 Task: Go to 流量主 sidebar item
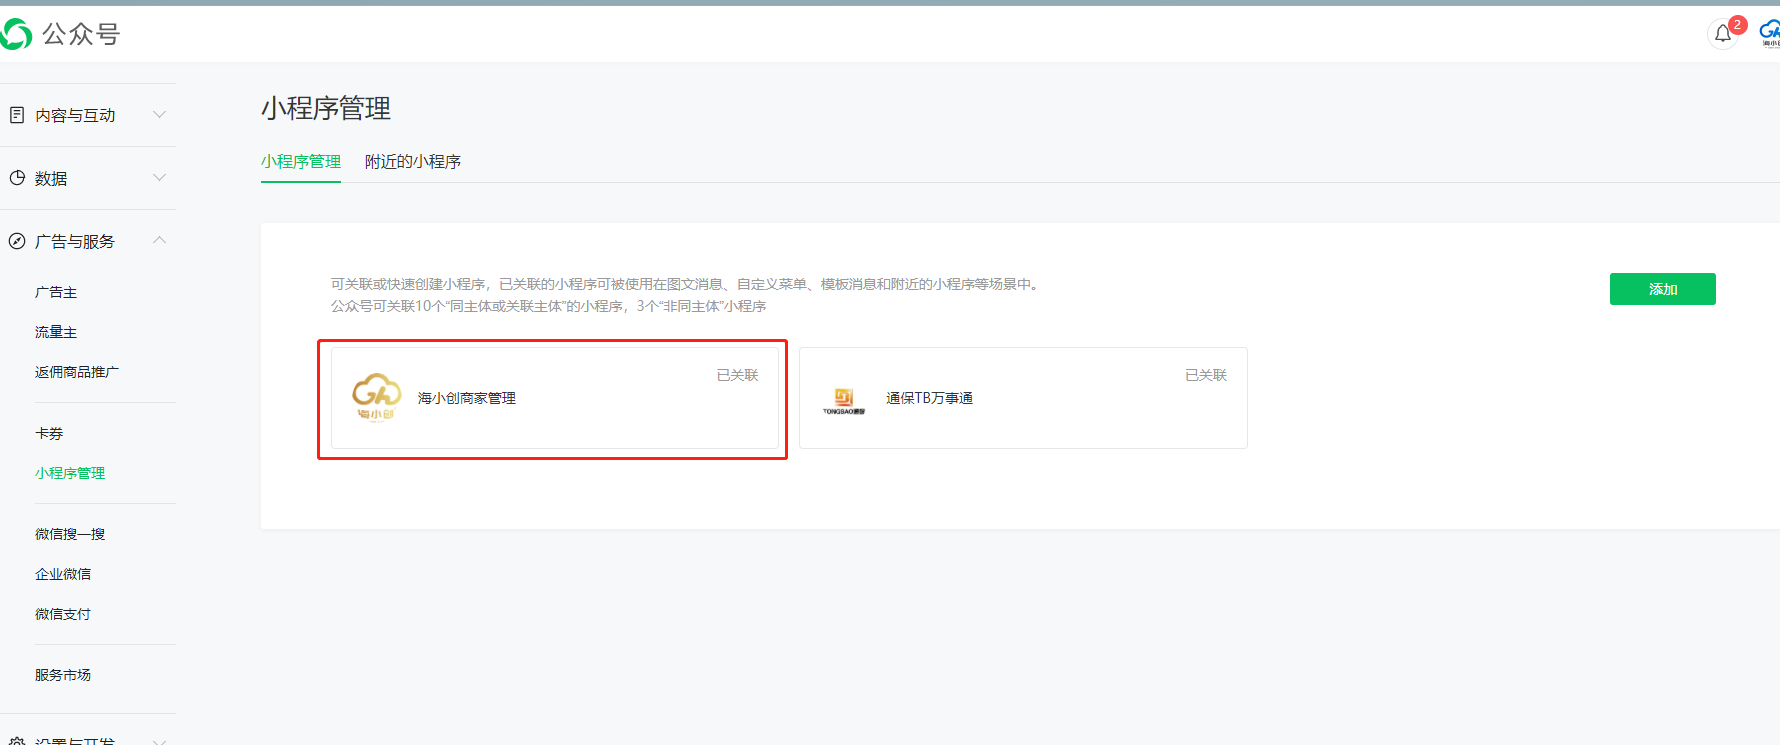[x=56, y=332]
